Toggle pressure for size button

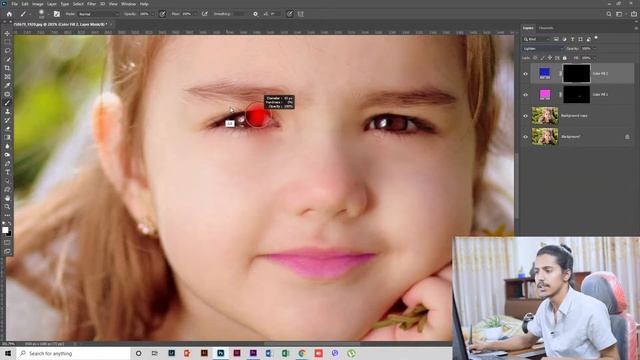pos(289,14)
